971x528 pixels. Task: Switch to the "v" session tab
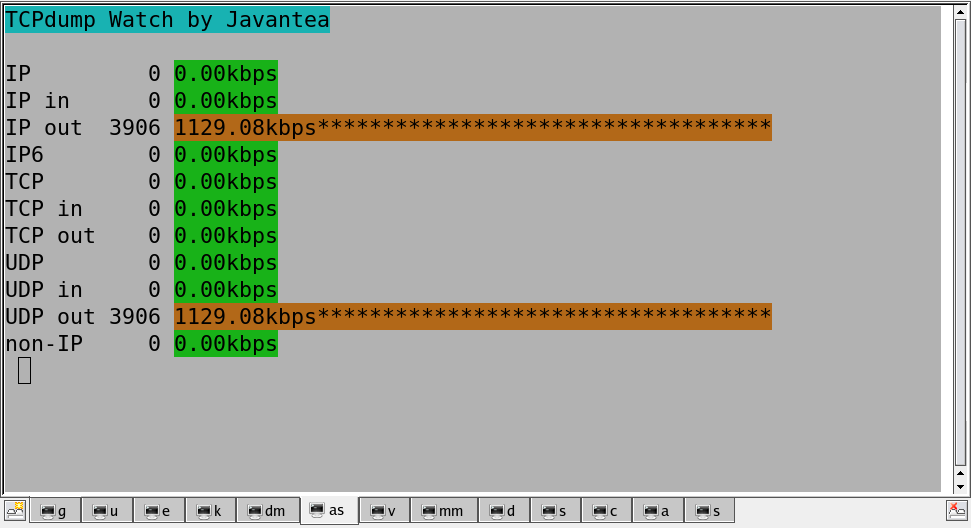pyautogui.click(x=384, y=511)
